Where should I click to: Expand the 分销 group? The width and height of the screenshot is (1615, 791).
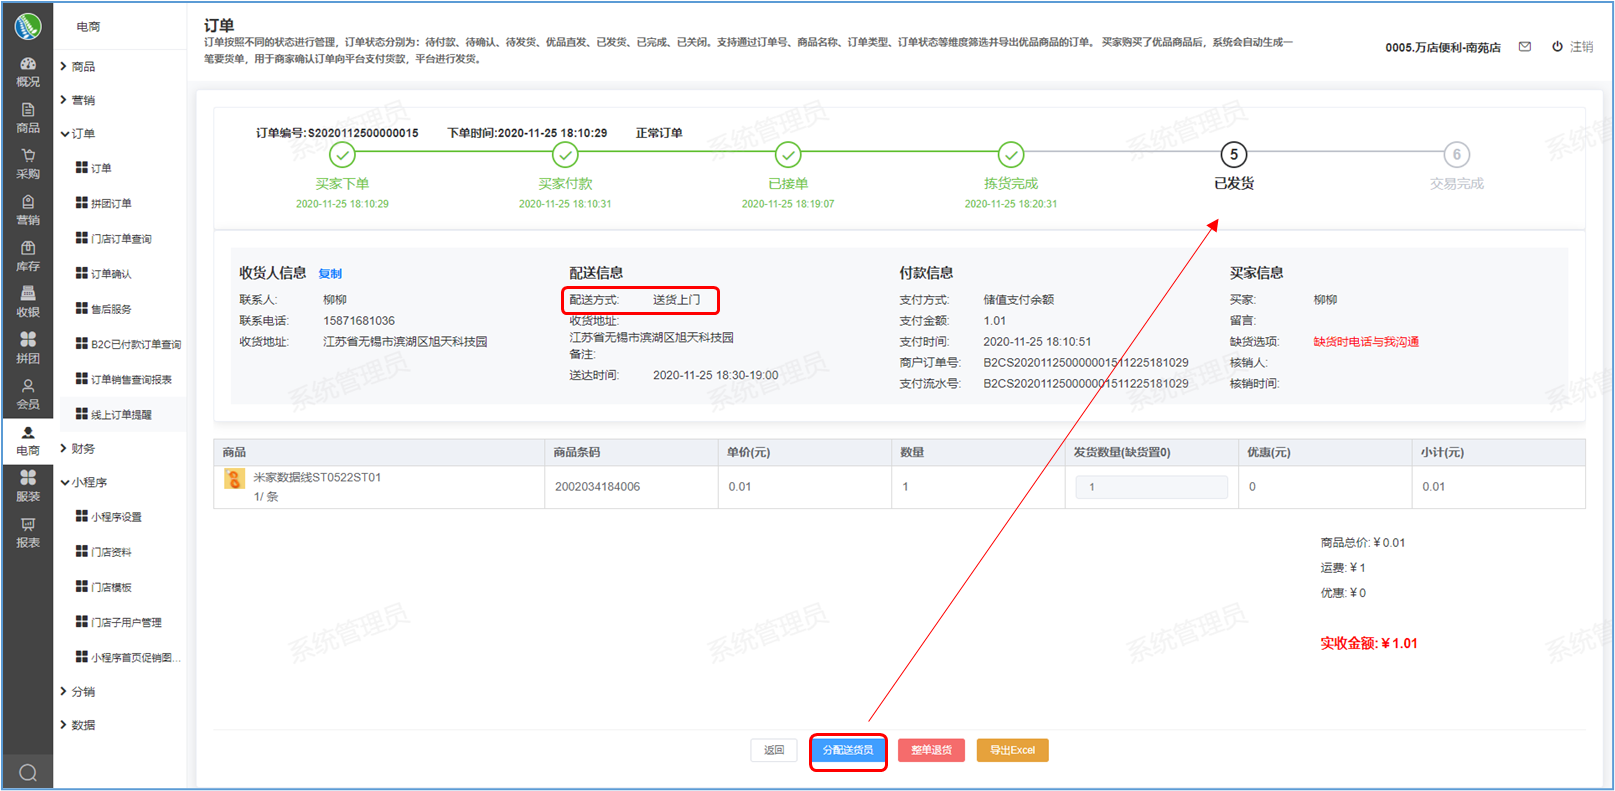click(x=78, y=692)
